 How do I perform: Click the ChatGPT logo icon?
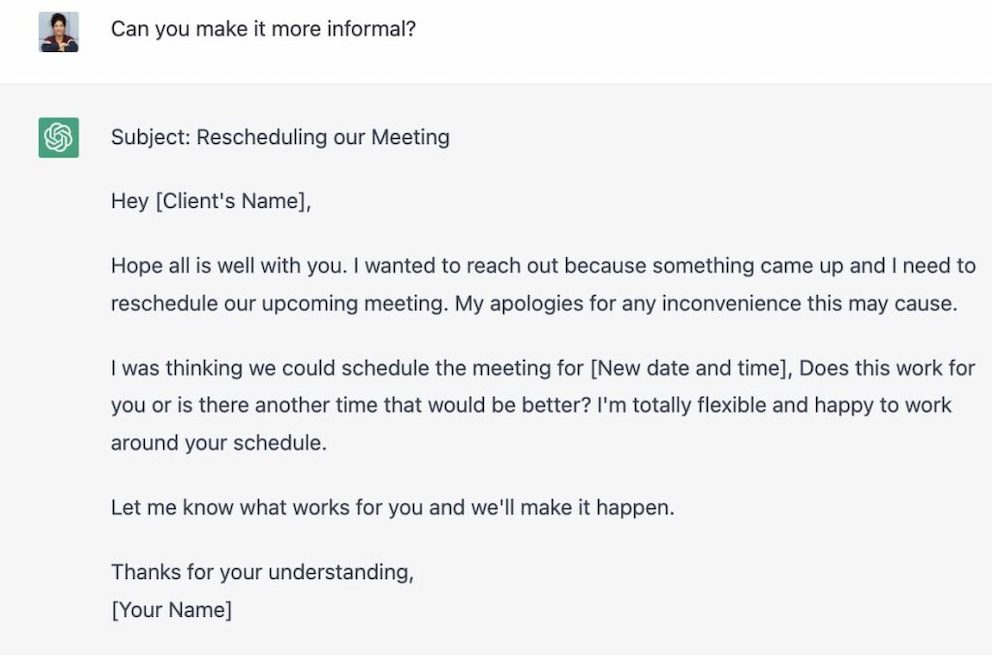(x=59, y=137)
